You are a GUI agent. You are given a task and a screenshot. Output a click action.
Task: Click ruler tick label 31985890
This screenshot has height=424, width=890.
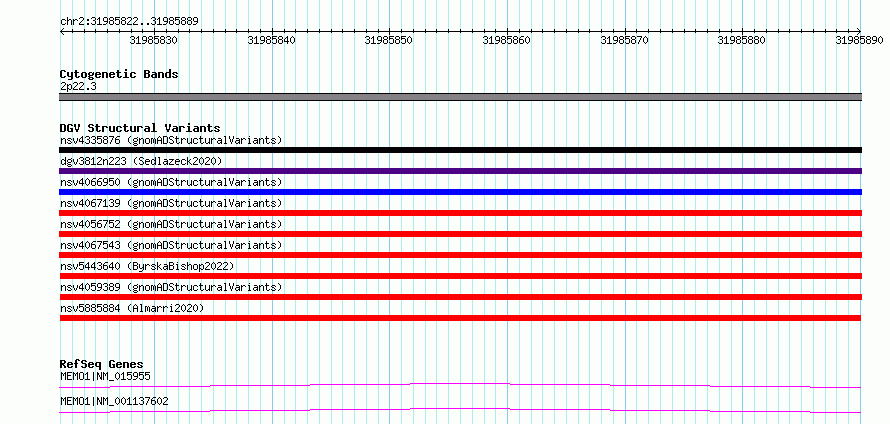coord(860,40)
